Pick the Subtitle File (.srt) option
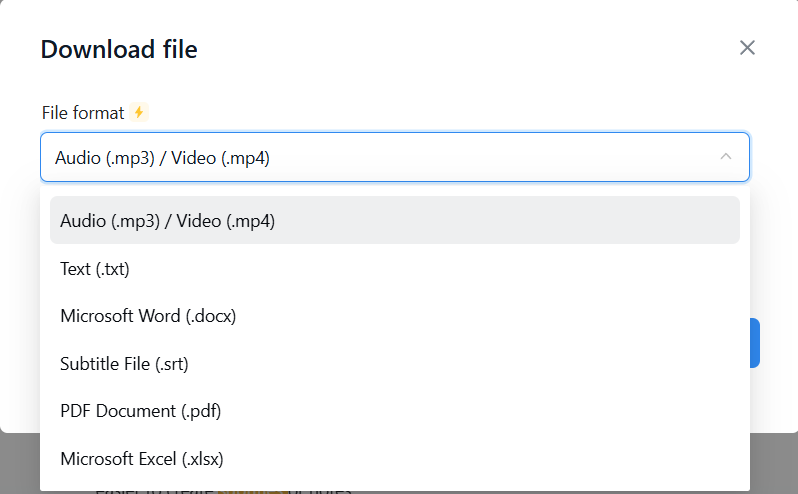This screenshot has height=494, width=798. pos(124,364)
